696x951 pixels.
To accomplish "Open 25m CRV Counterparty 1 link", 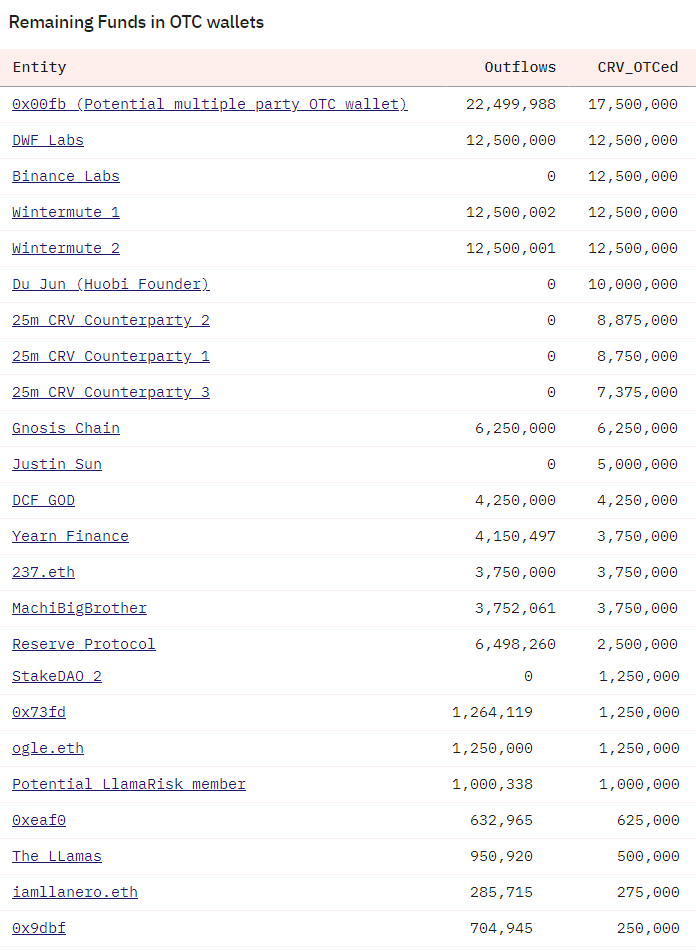I will tap(111, 356).
